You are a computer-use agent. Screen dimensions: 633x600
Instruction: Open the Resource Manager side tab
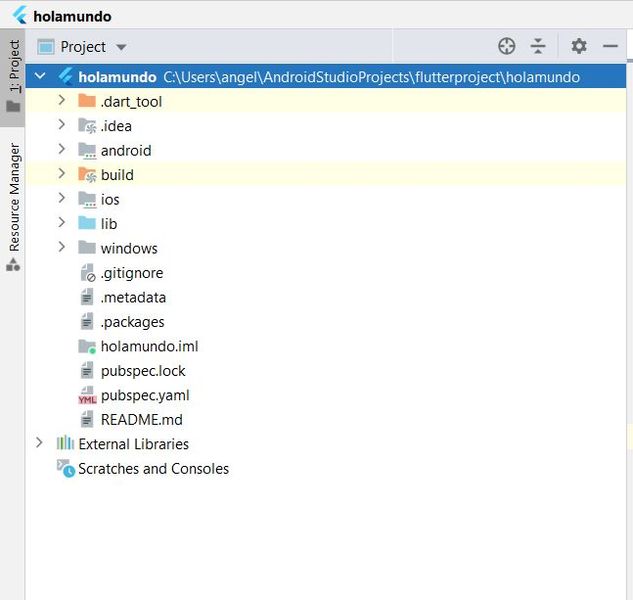click(x=13, y=207)
